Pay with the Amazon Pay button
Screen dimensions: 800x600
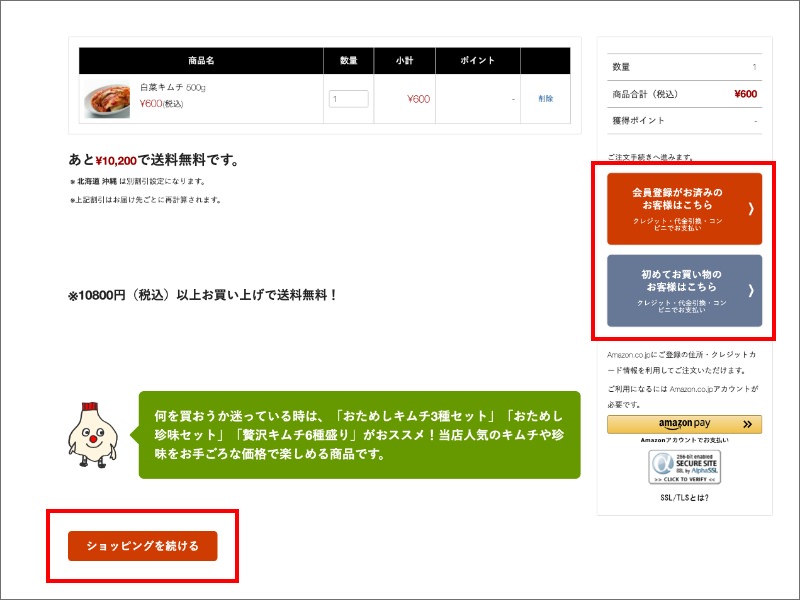682,423
